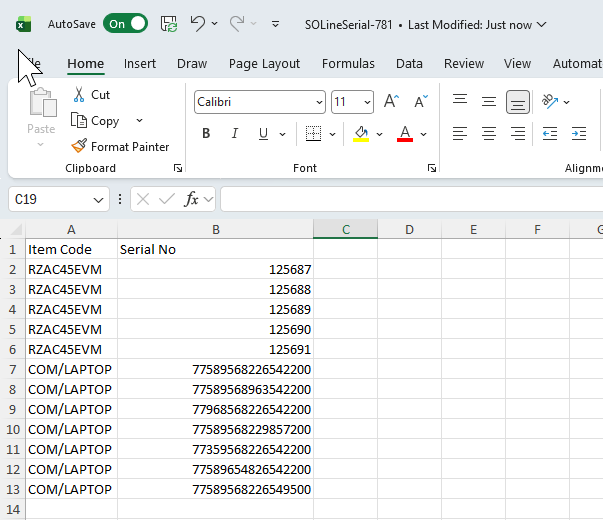The image size is (603, 520).
Task: Click the increase indent icon
Action: click(578, 134)
